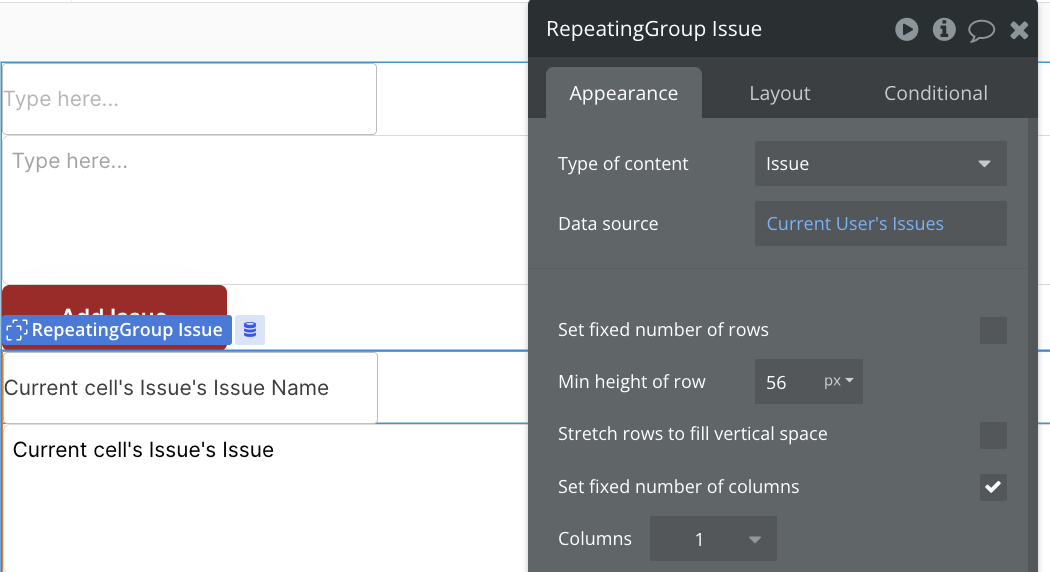
Task: Click the Min height of row label
Action: [x=631, y=382]
